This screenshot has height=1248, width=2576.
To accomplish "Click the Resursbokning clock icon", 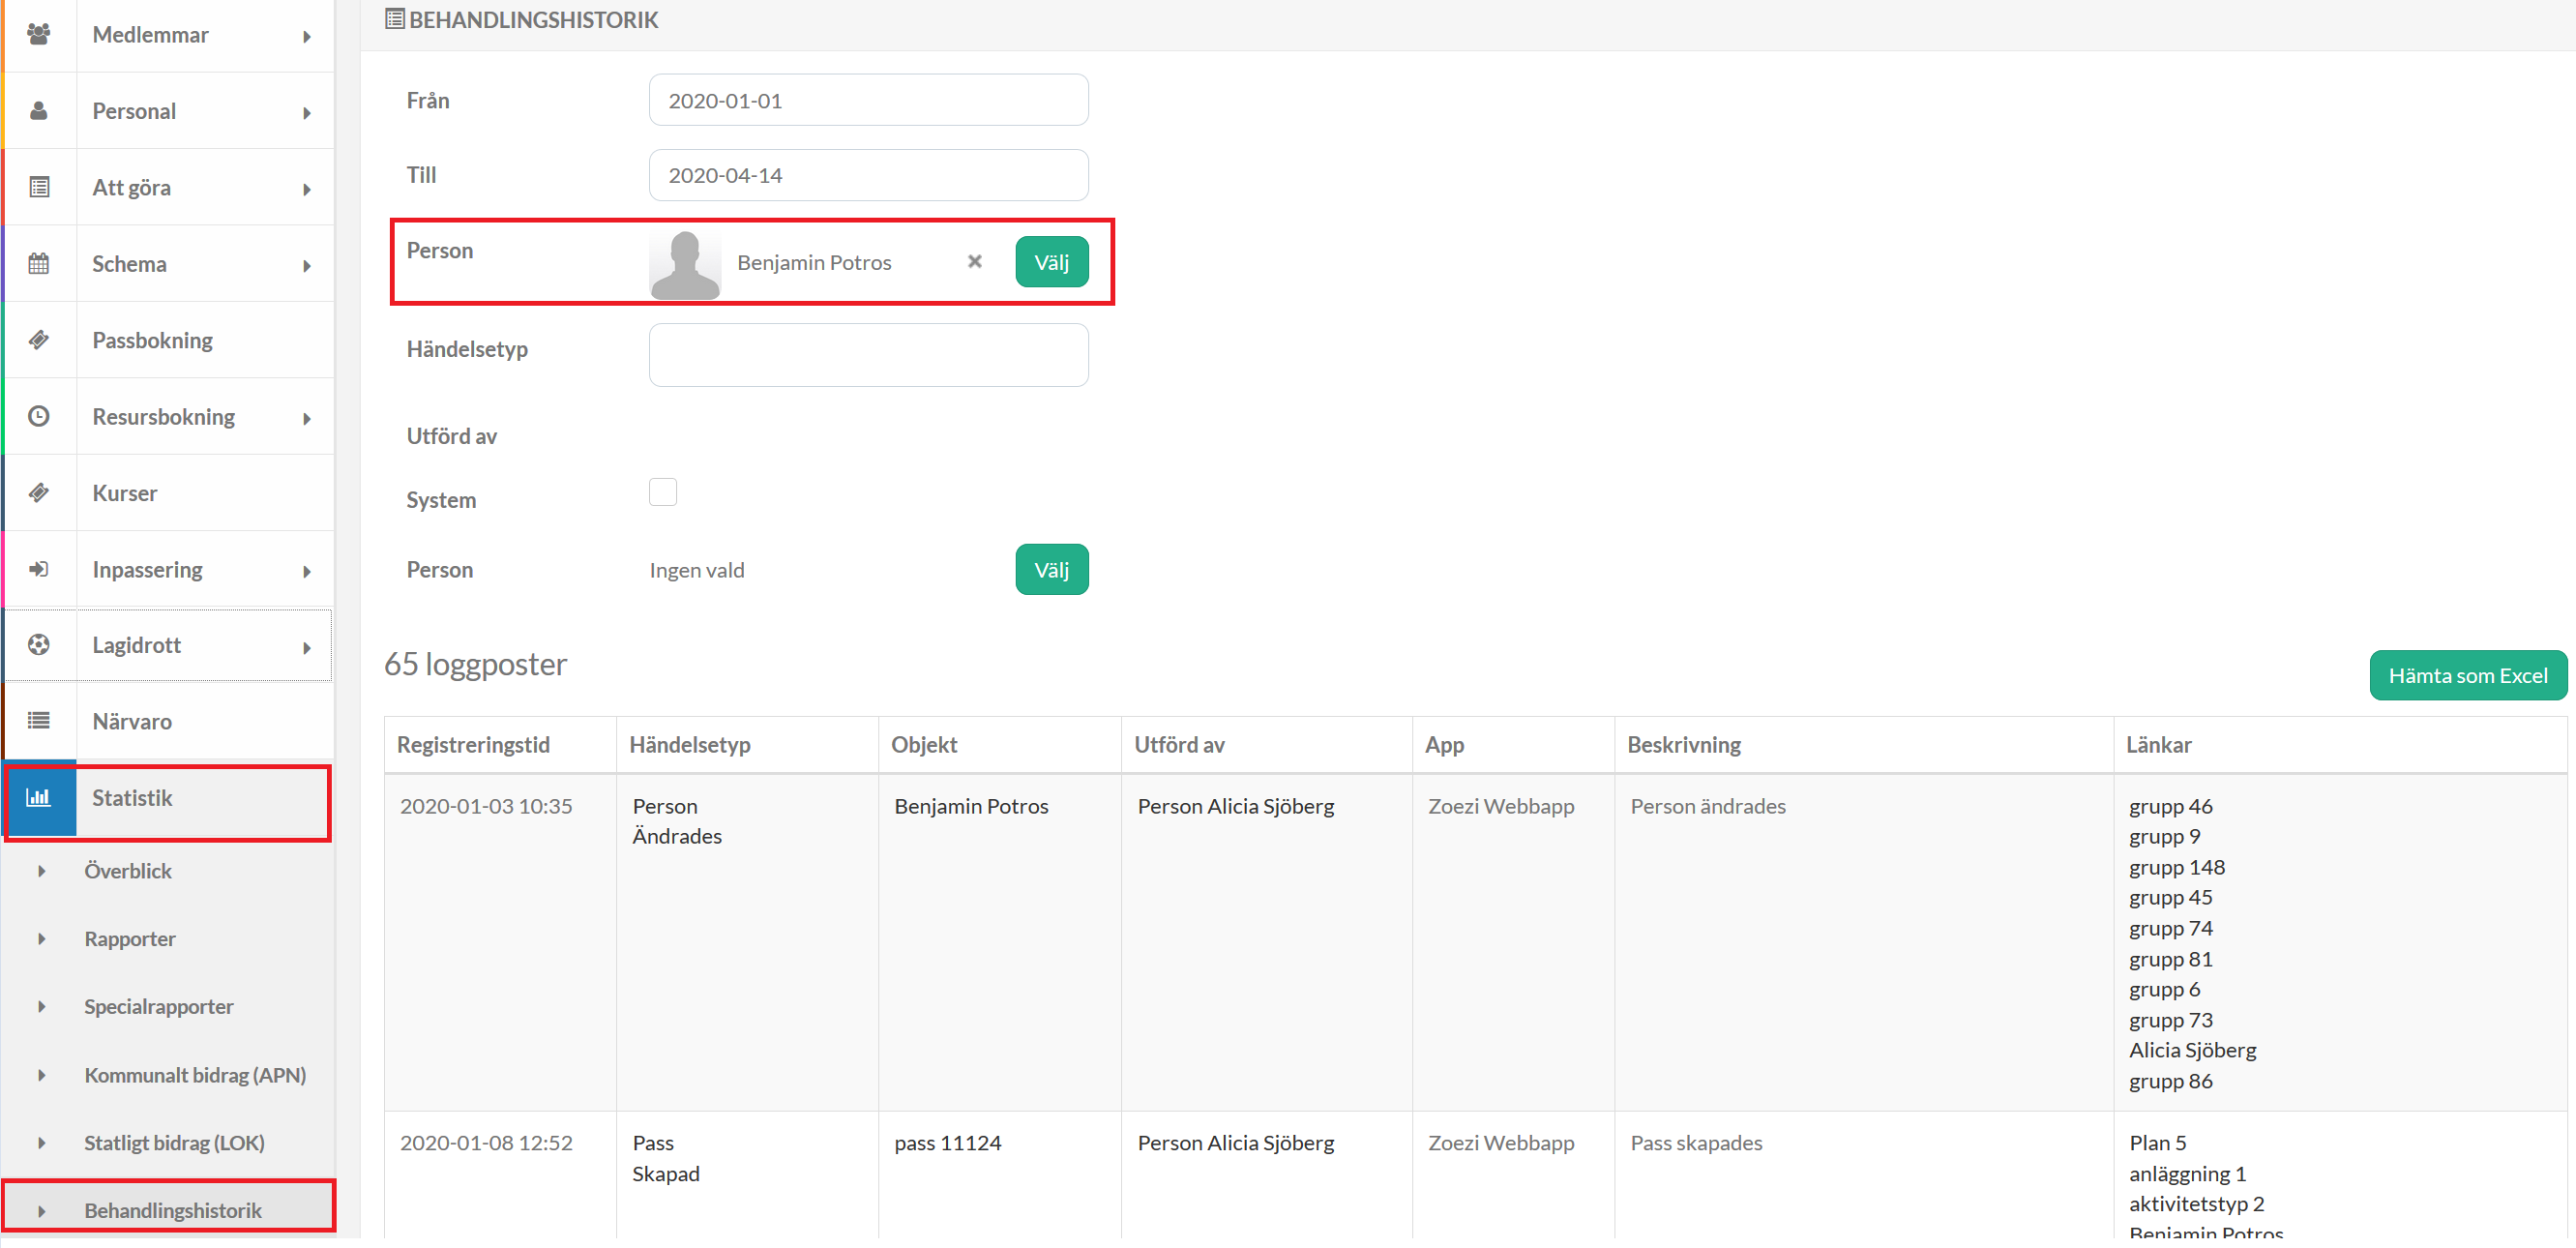I will click(39, 417).
